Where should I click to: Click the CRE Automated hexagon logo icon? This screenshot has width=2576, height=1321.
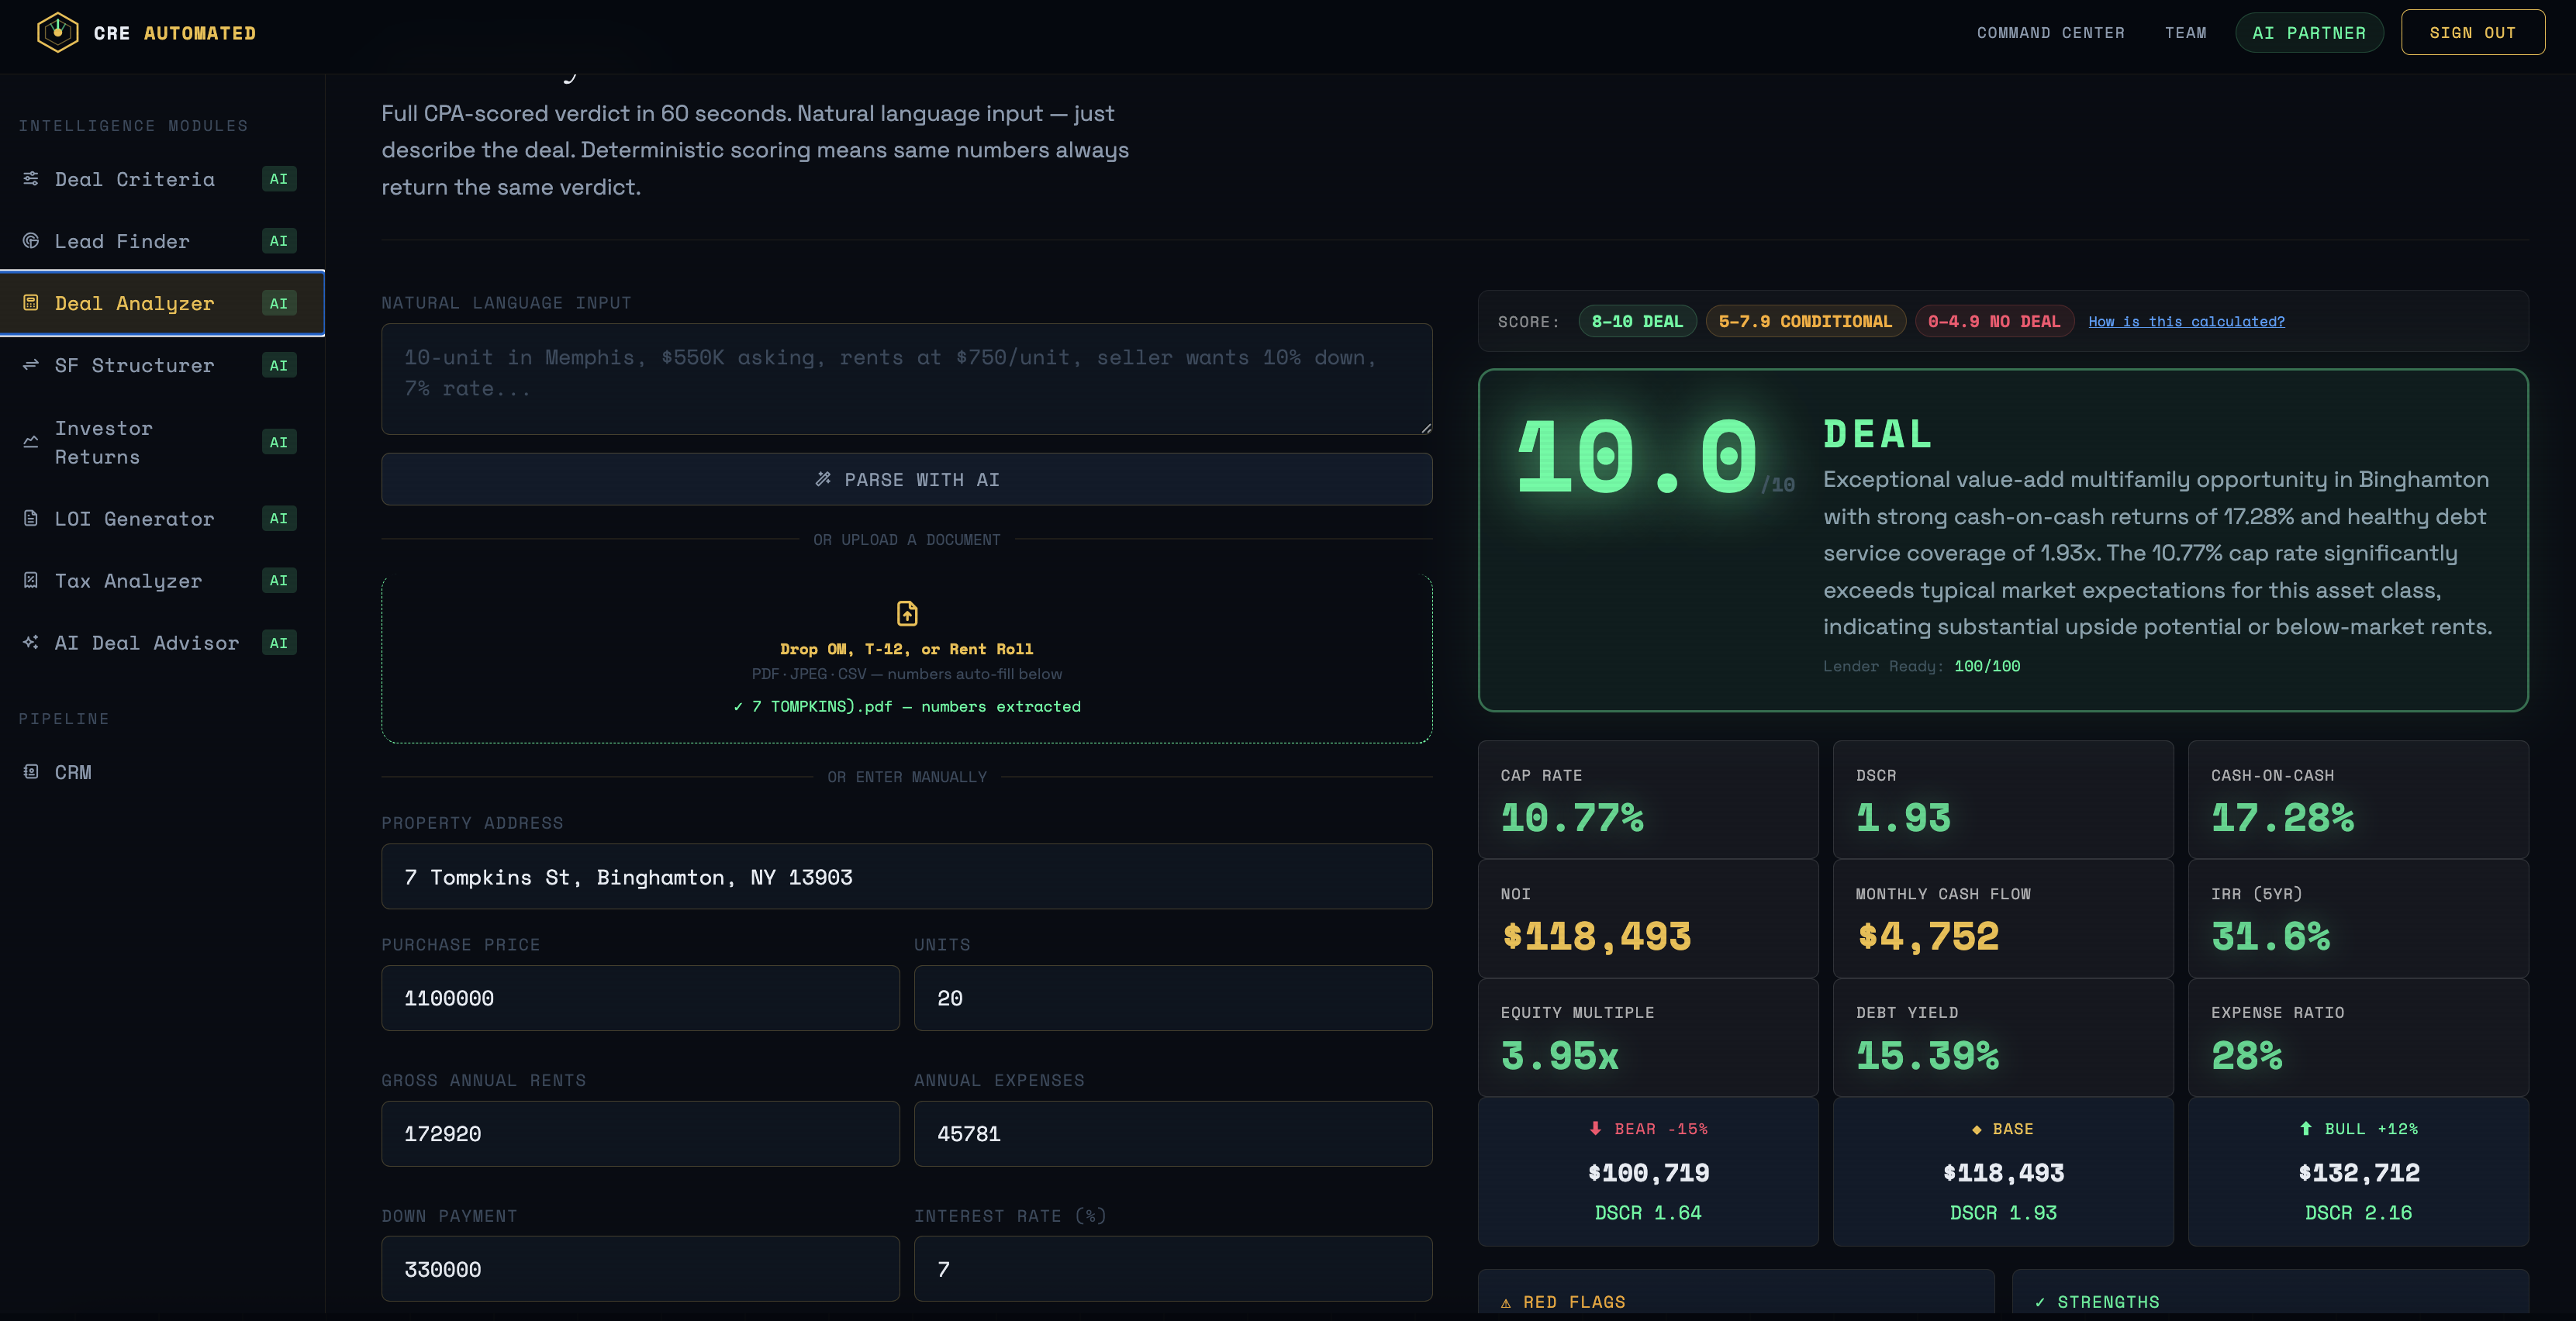(57, 33)
